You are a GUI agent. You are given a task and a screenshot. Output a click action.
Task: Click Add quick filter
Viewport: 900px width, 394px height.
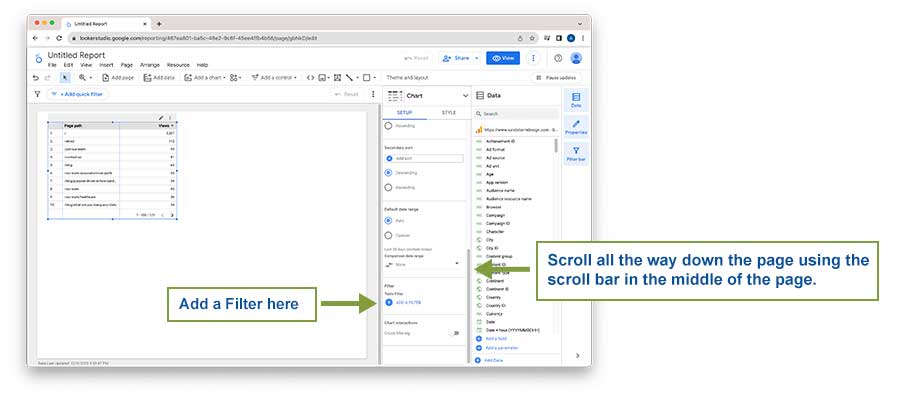pyautogui.click(x=77, y=94)
